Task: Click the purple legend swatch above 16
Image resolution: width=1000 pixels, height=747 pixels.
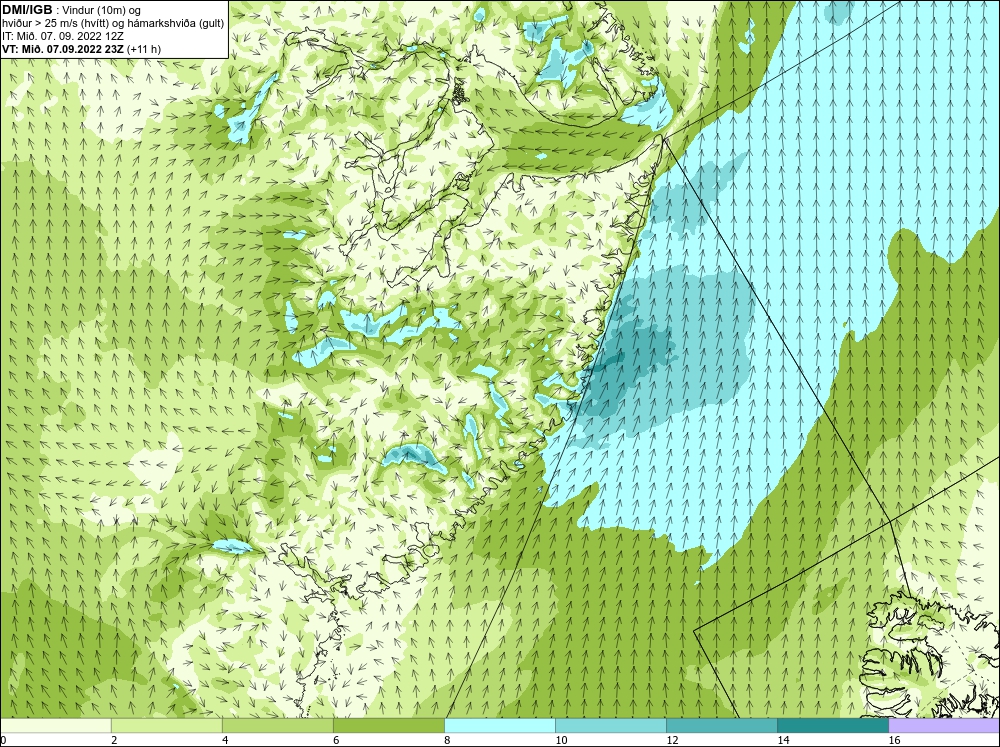Action: pyautogui.click(x=944, y=725)
